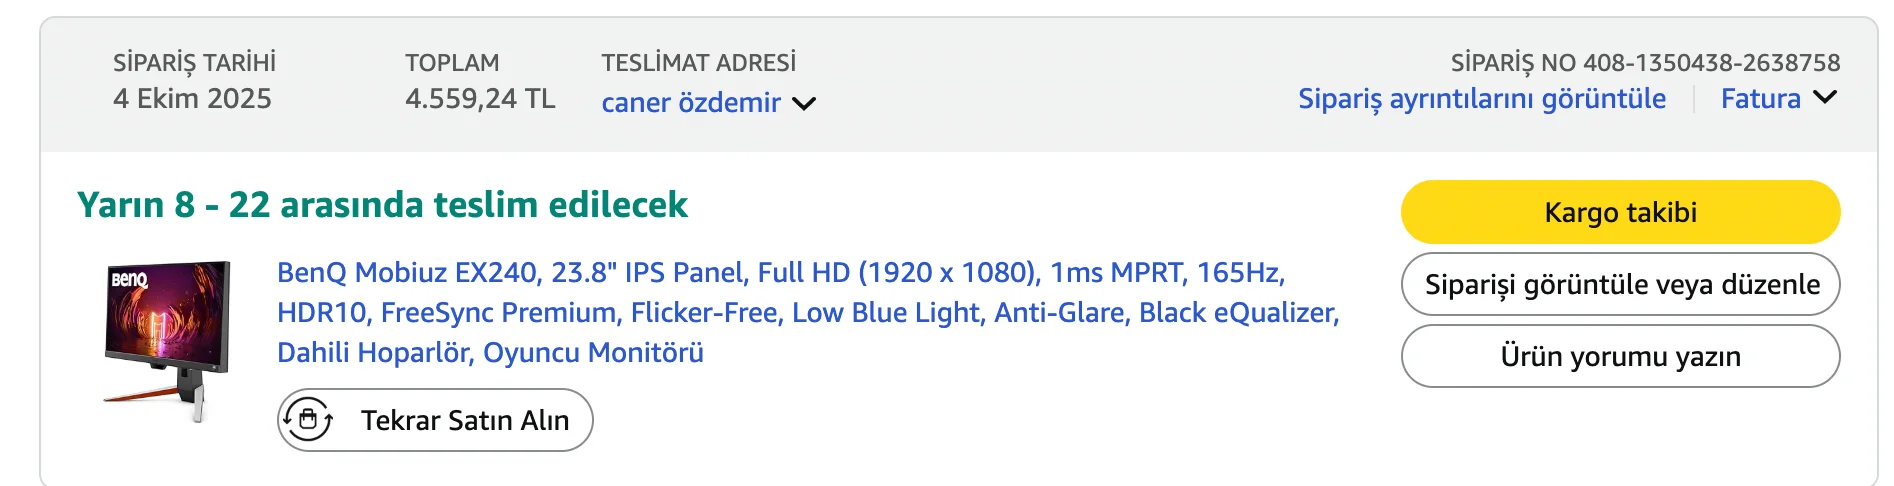Click the BenQ logo on the product image
Screen dimensions: 1894x486
coord(129,279)
